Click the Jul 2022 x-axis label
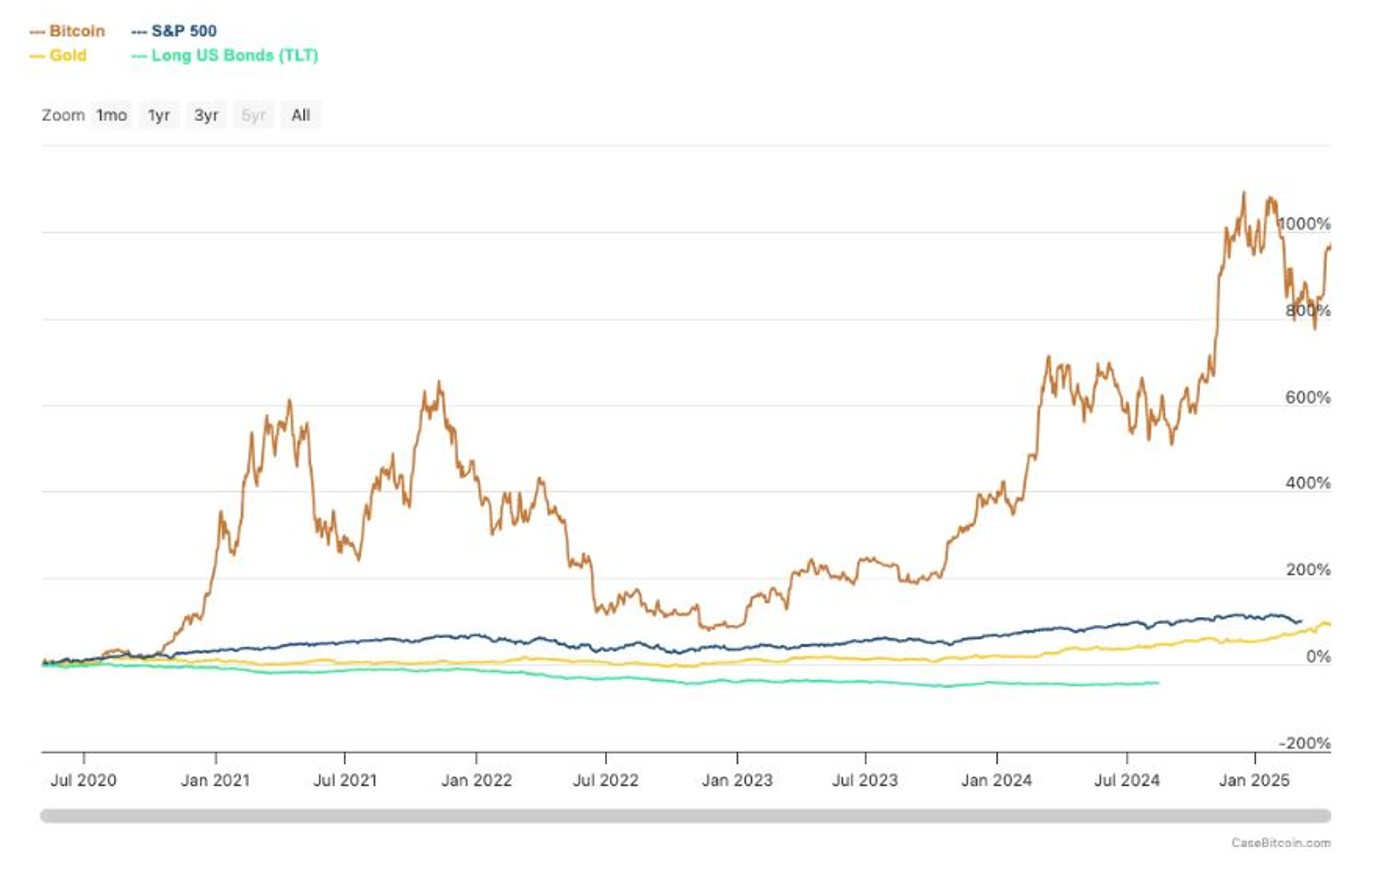Screen dimensions: 1382x877 605,780
